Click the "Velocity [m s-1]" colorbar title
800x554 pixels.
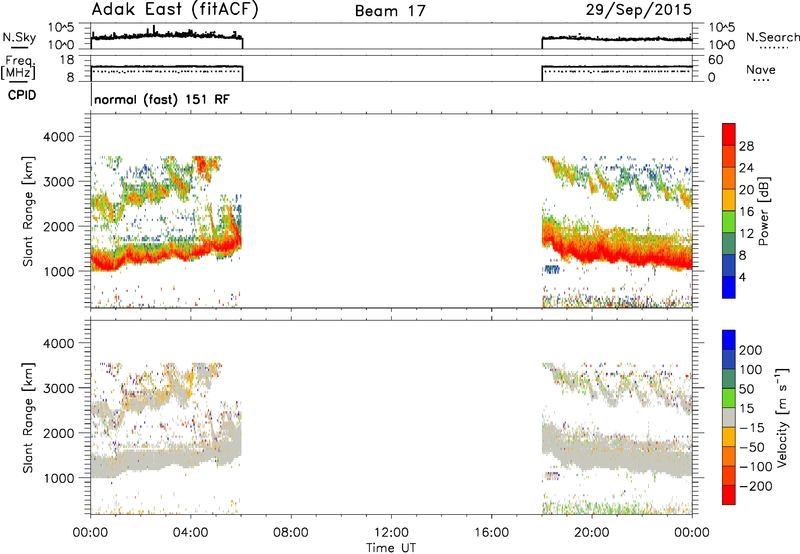[782, 417]
